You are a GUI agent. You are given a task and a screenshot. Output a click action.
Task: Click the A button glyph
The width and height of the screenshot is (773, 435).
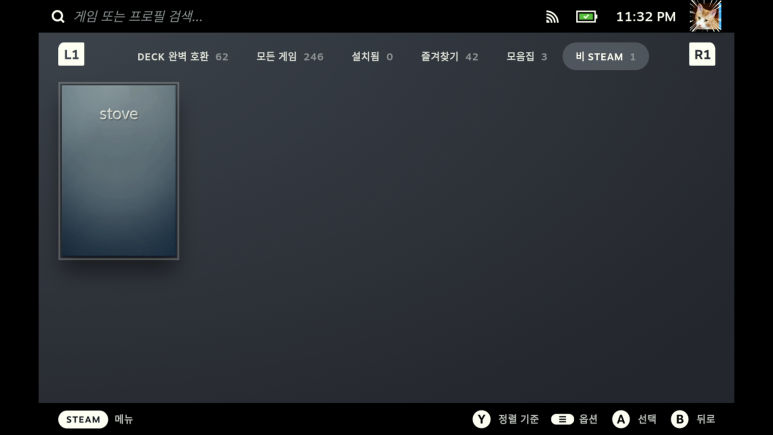click(x=621, y=419)
